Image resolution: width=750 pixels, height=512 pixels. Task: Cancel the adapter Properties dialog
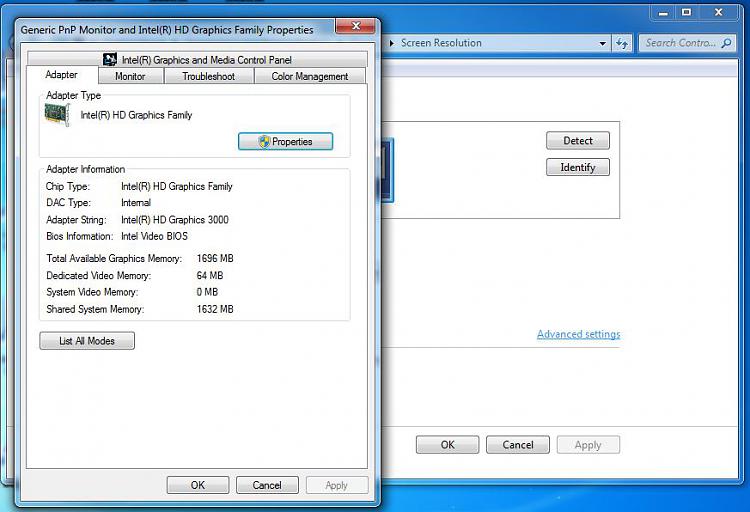click(x=267, y=485)
